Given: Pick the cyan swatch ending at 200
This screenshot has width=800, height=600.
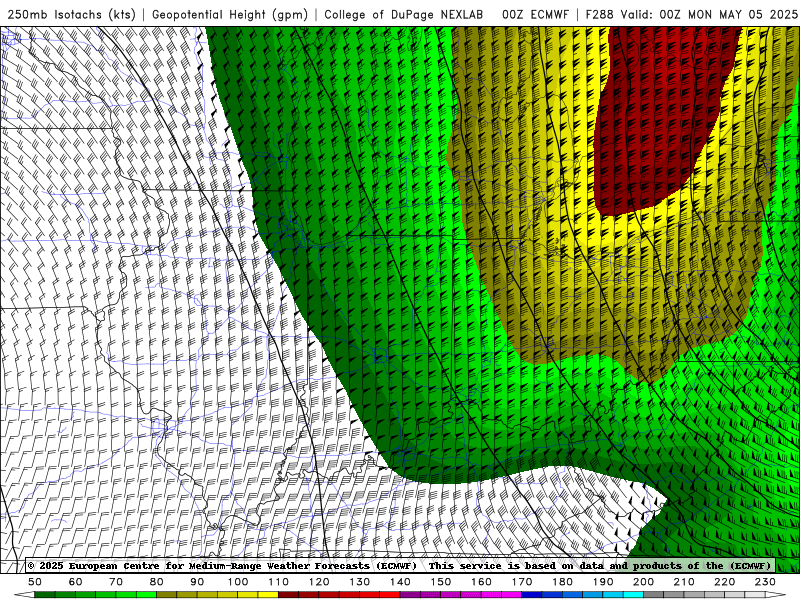Looking at the screenshot, I should (x=633, y=595).
